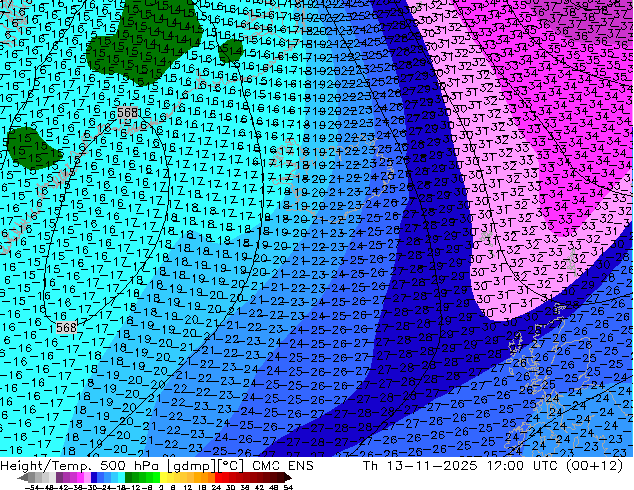Click the lower 568 contour height label
The height and width of the screenshot is (490, 634).
click(66, 327)
